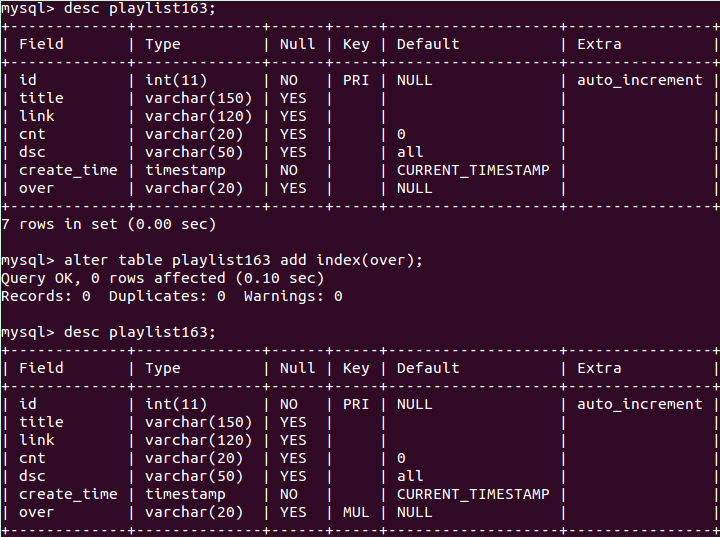
Task: Click the 'Records: 0 Duplicates: 0 Warnings: 0' line
Action: point(172,296)
